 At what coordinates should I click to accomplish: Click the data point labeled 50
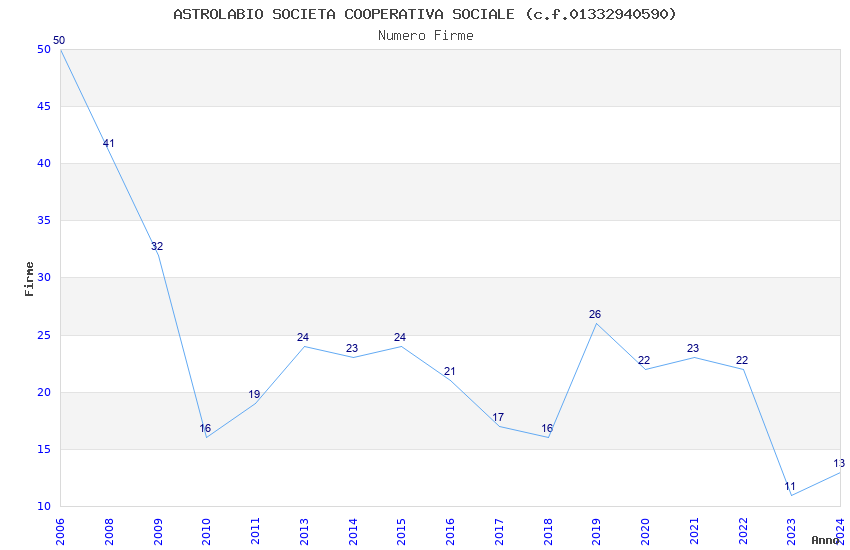click(59, 41)
